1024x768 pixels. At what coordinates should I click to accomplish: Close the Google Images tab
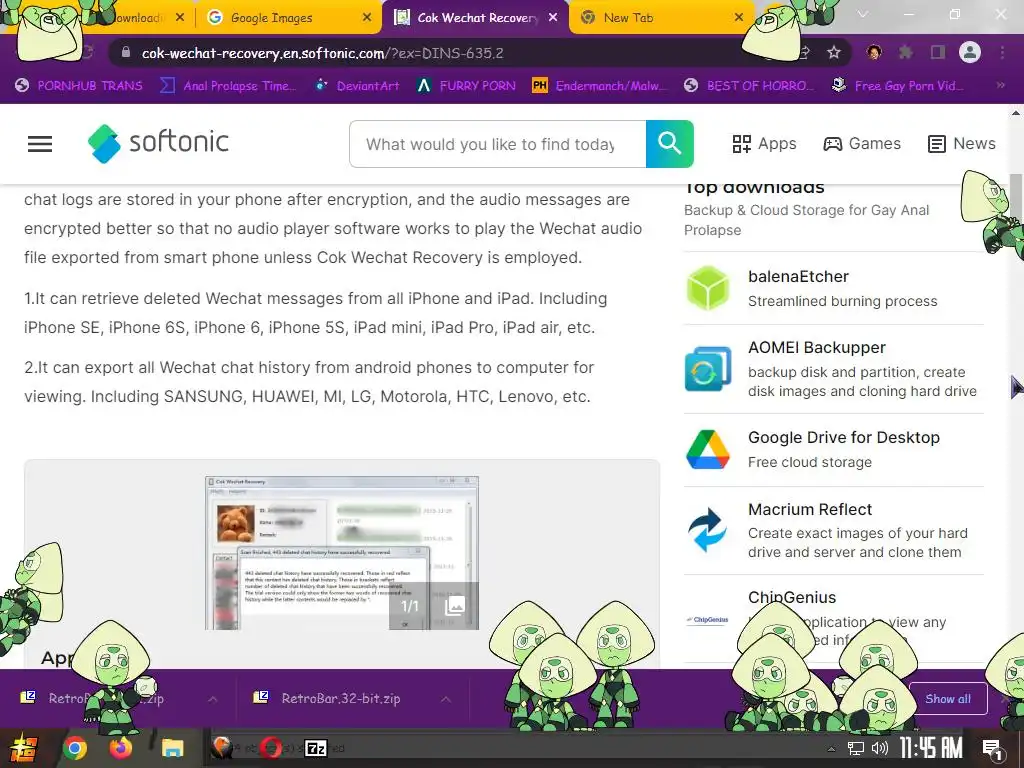(367, 18)
